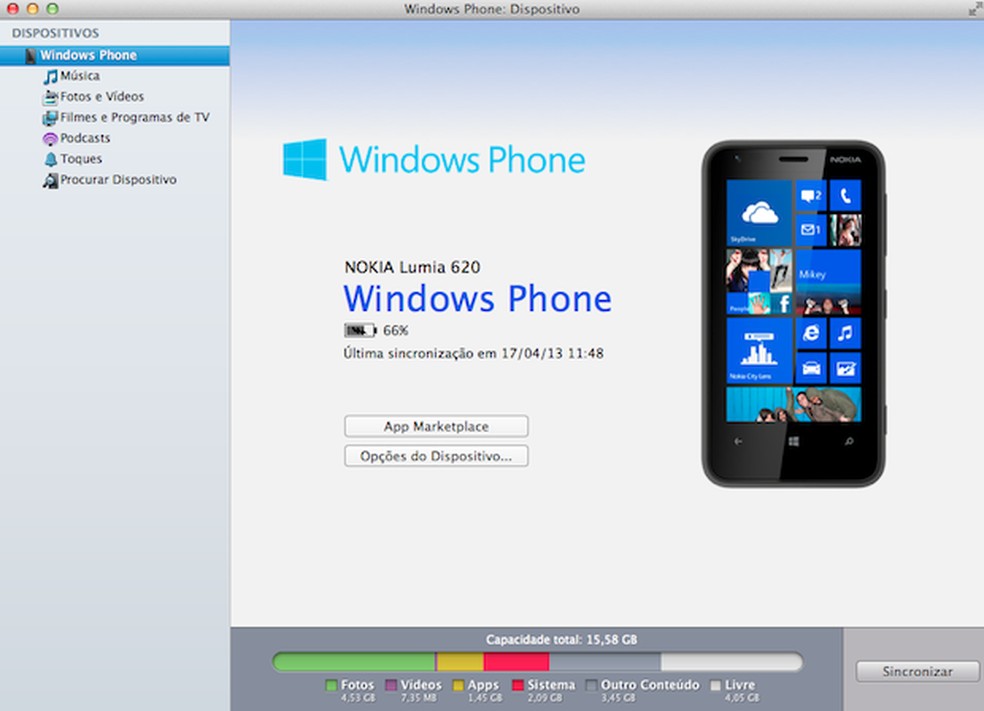Click the SkyDrive tile on phone image

(x=759, y=213)
